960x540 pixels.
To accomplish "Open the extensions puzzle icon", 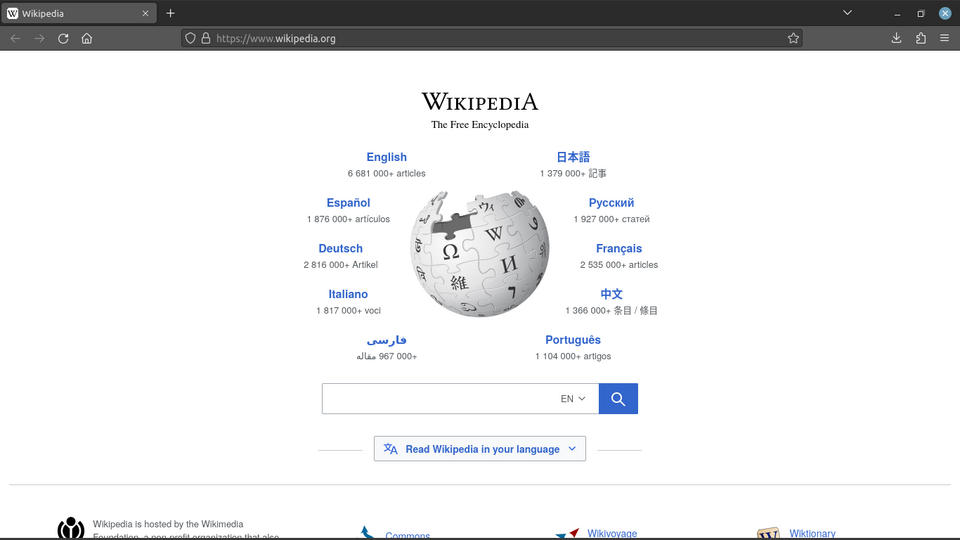I will (x=921, y=38).
